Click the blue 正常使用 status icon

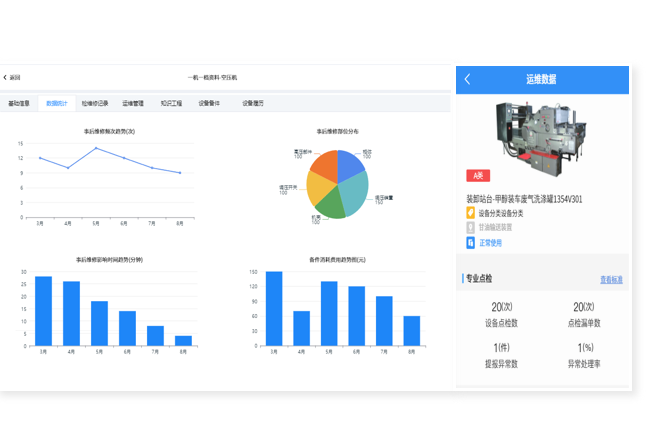click(x=470, y=242)
